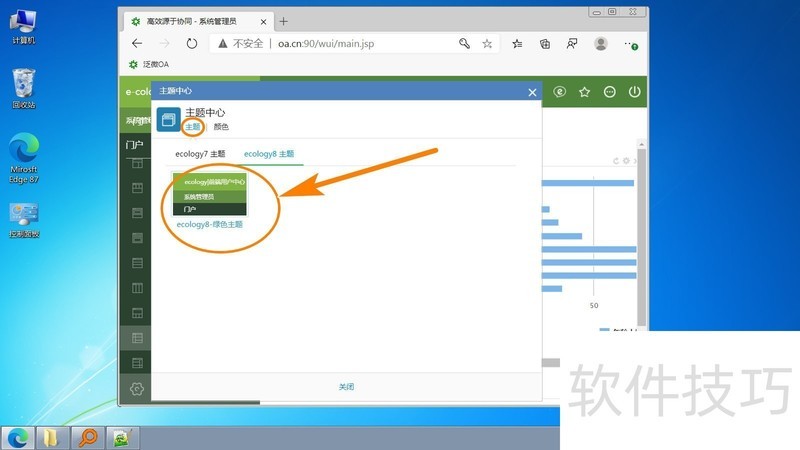
Task: Open the user profile avatar
Action: click(x=601, y=44)
